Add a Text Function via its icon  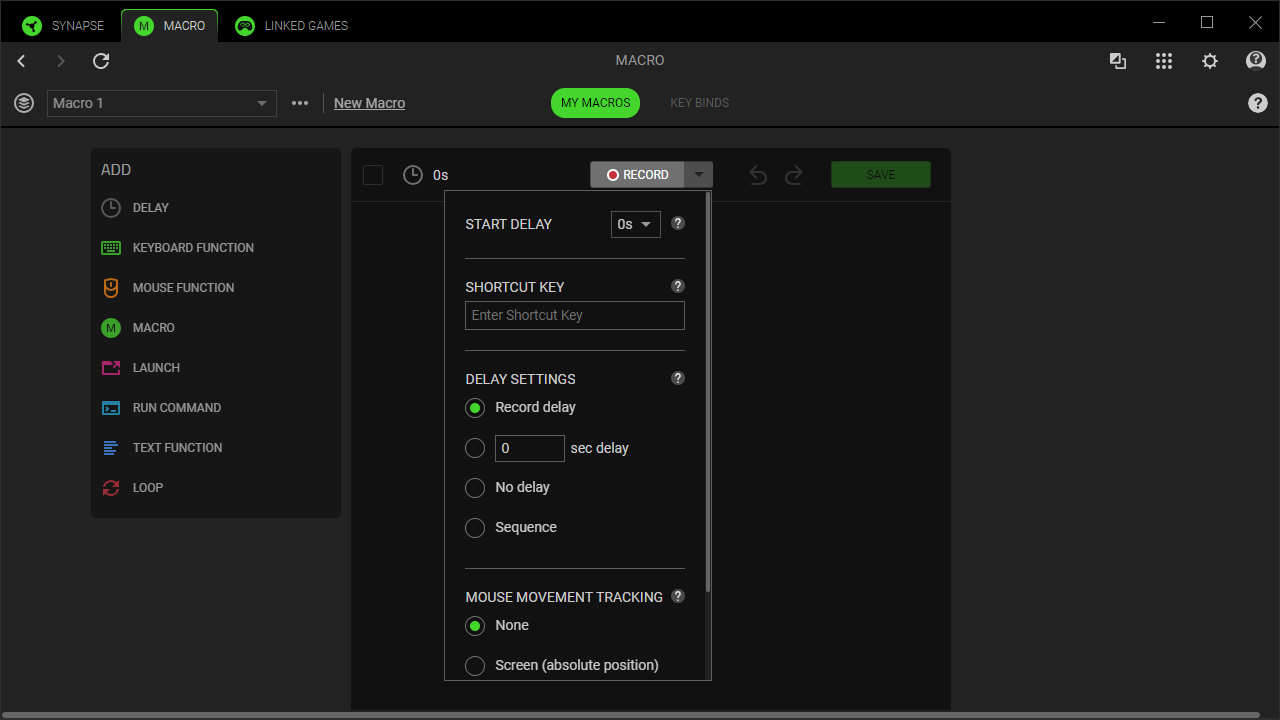[111, 448]
